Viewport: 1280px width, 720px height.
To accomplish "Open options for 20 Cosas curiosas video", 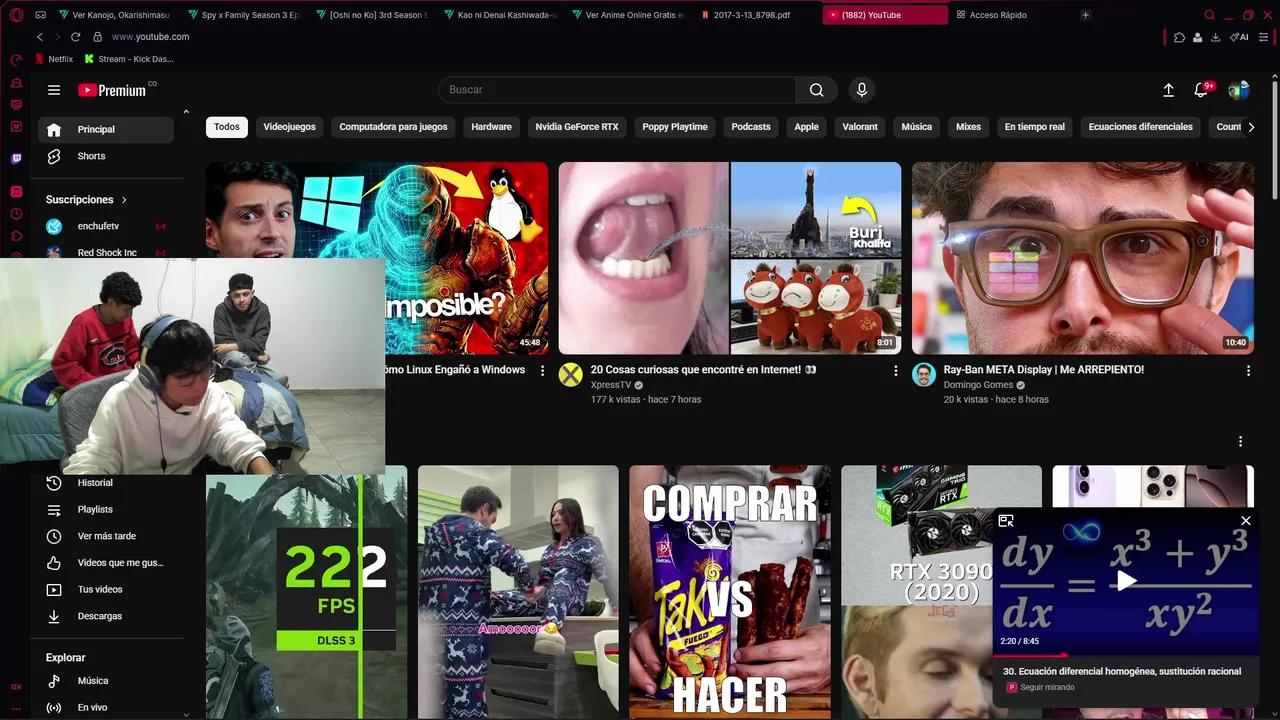I will pos(895,371).
